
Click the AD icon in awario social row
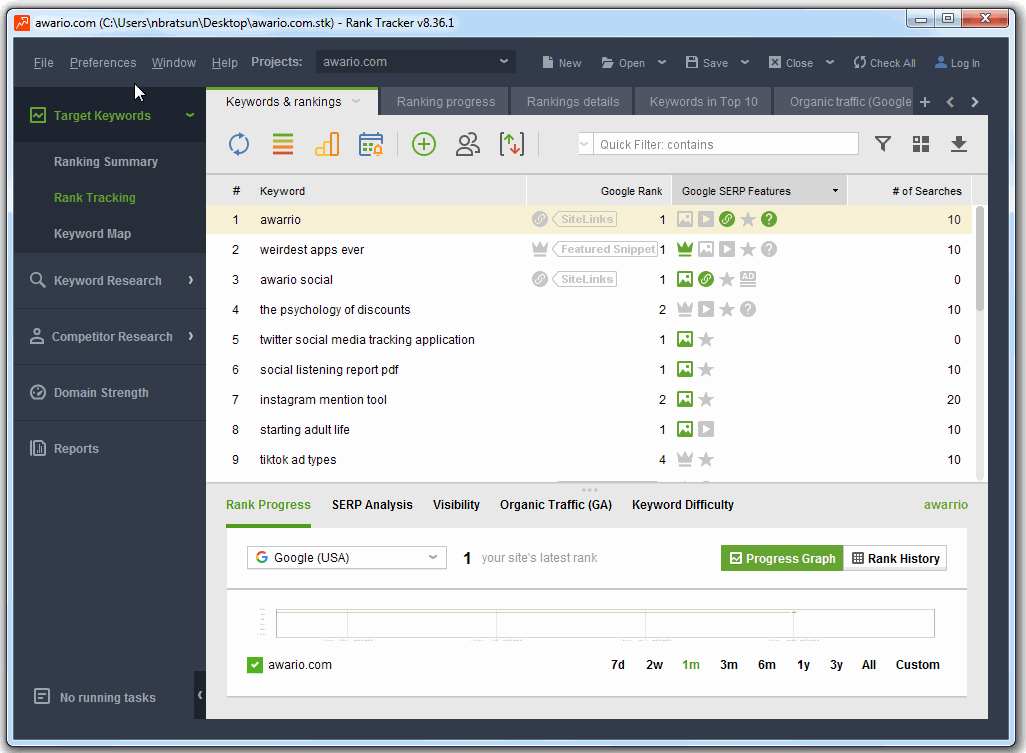[x=748, y=279]
